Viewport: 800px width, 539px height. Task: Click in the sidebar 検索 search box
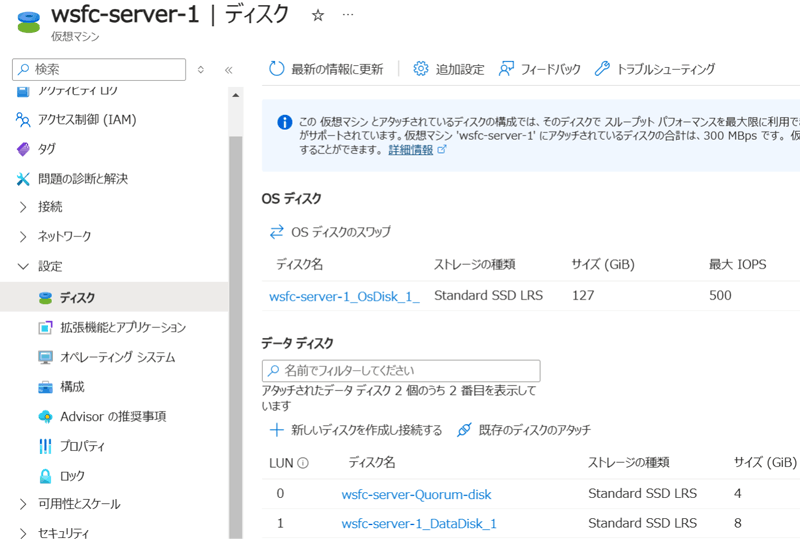(99, 69)
